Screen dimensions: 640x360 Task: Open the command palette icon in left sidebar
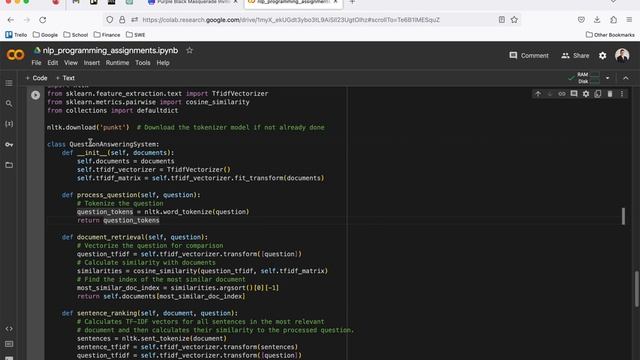click(9, 344)
